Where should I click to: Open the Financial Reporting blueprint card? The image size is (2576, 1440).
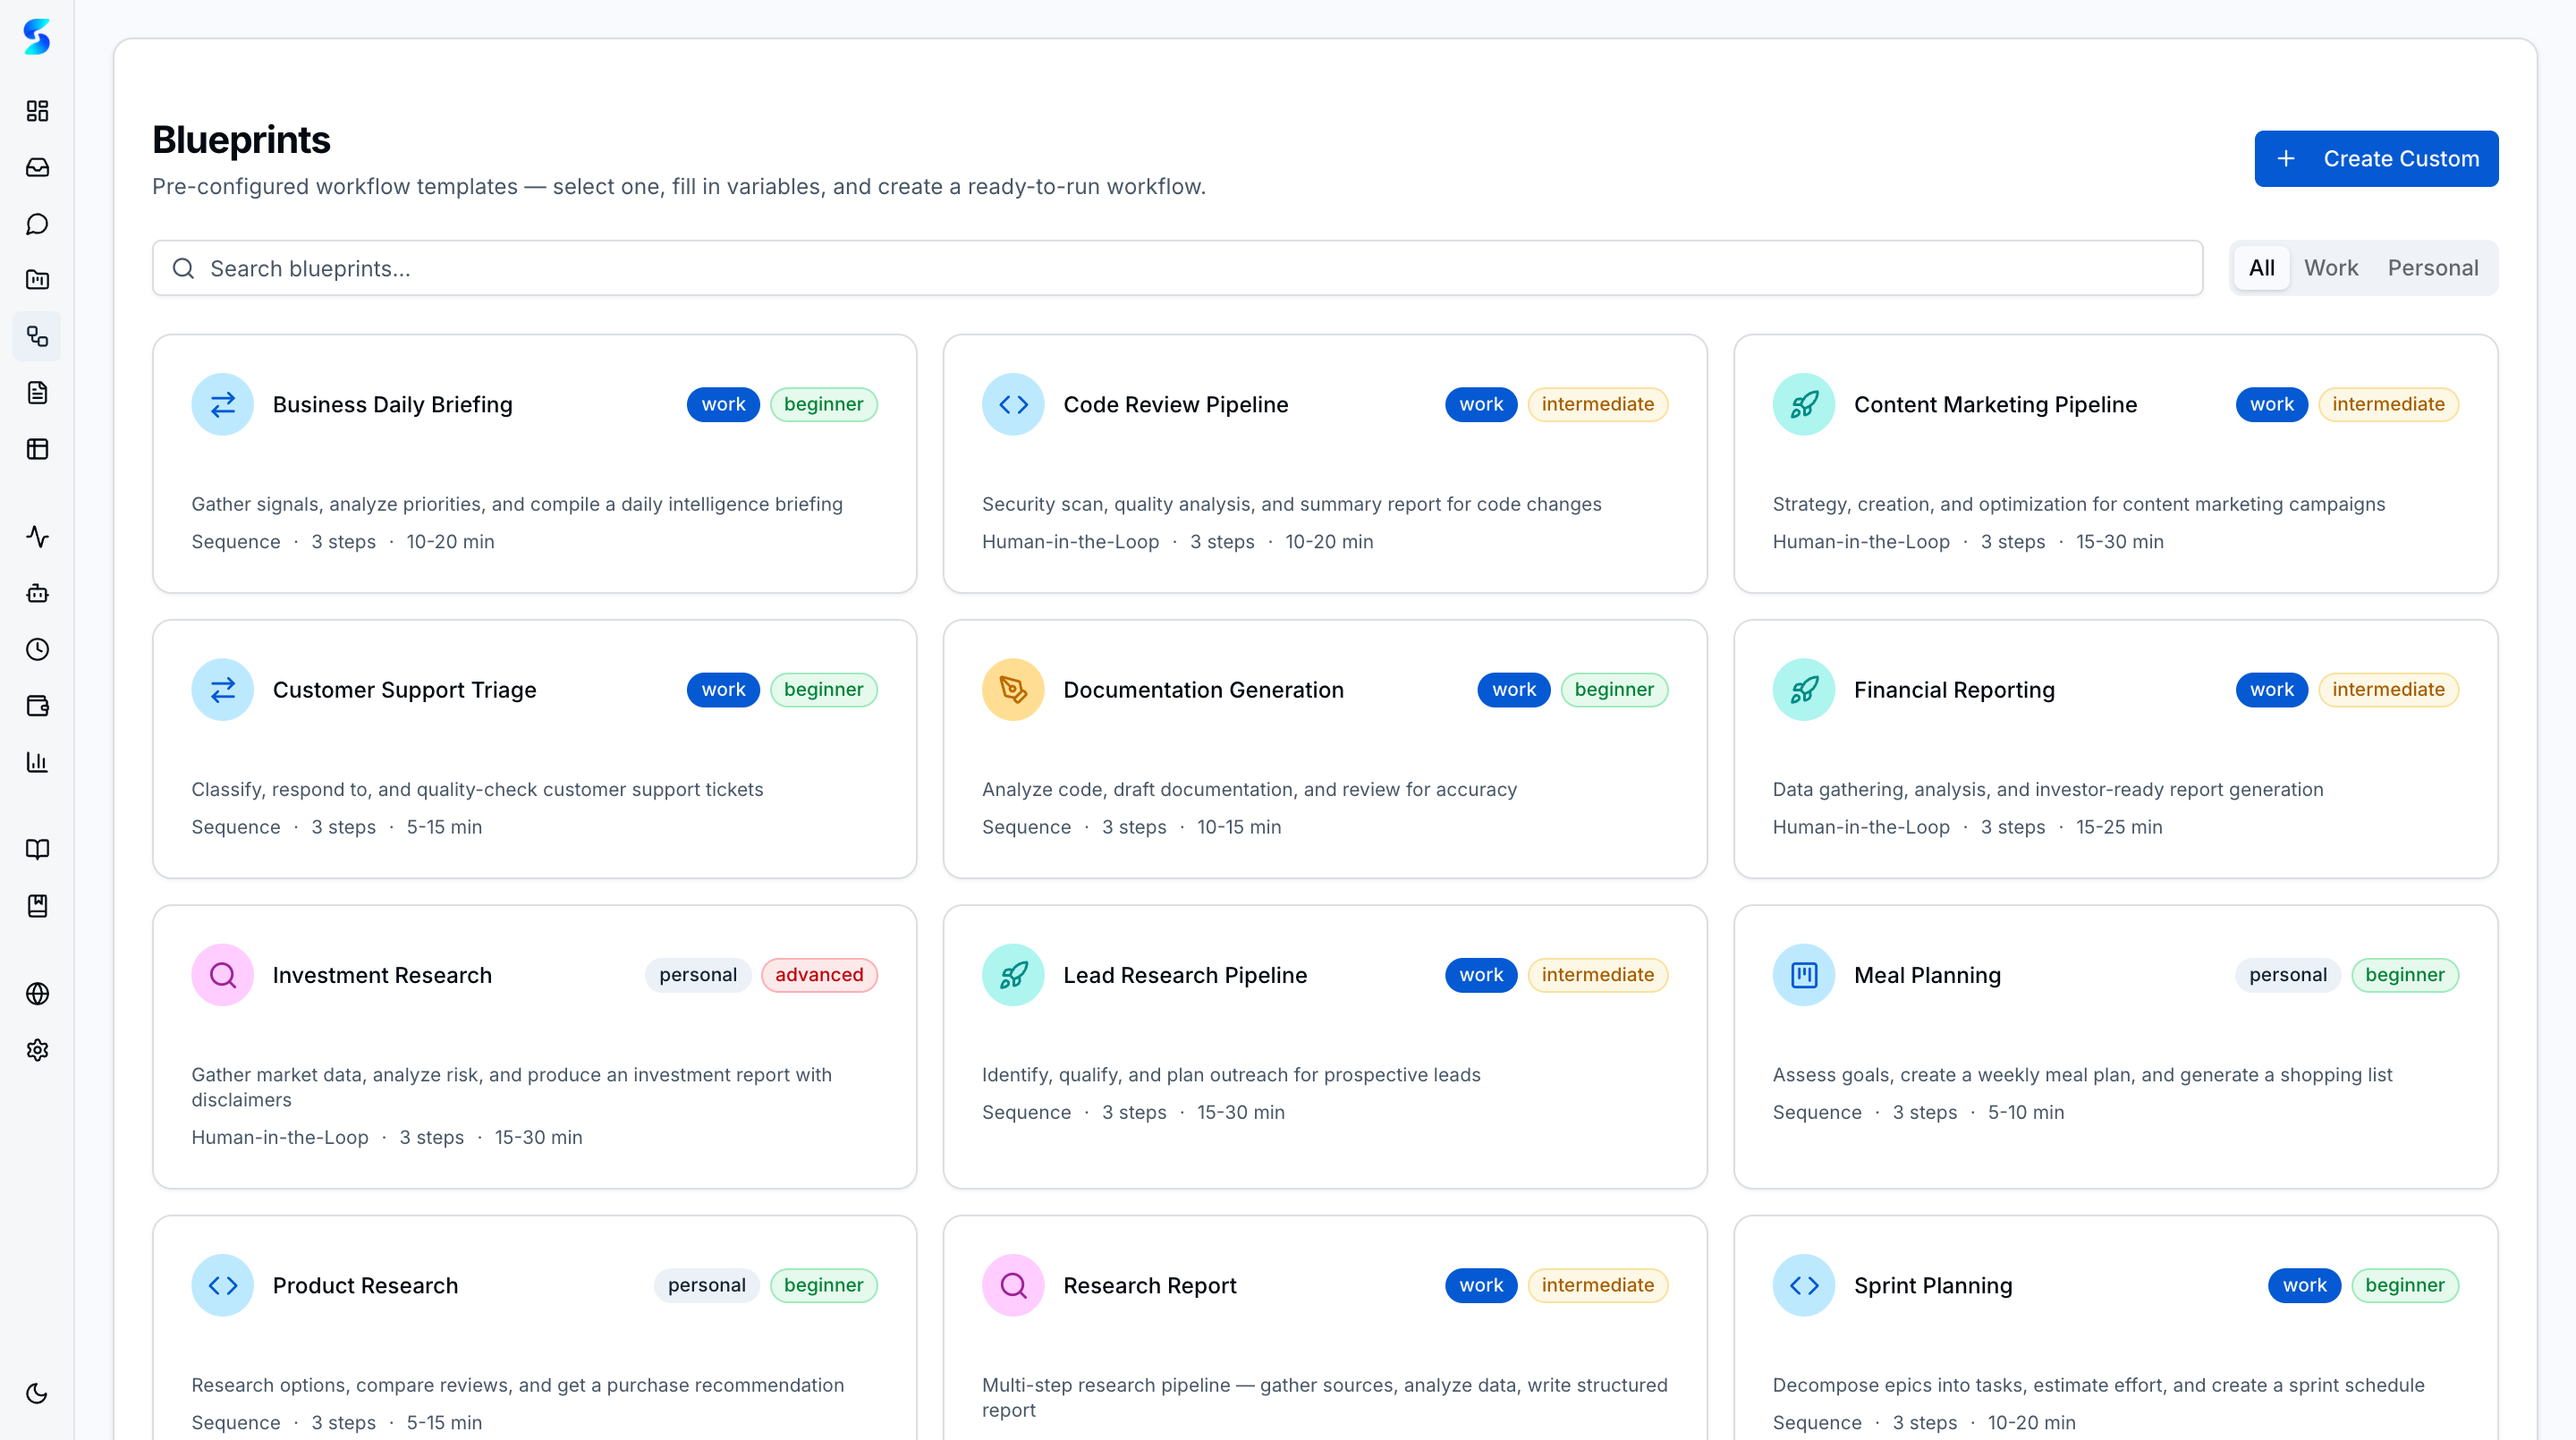[x=2115, y=748]
